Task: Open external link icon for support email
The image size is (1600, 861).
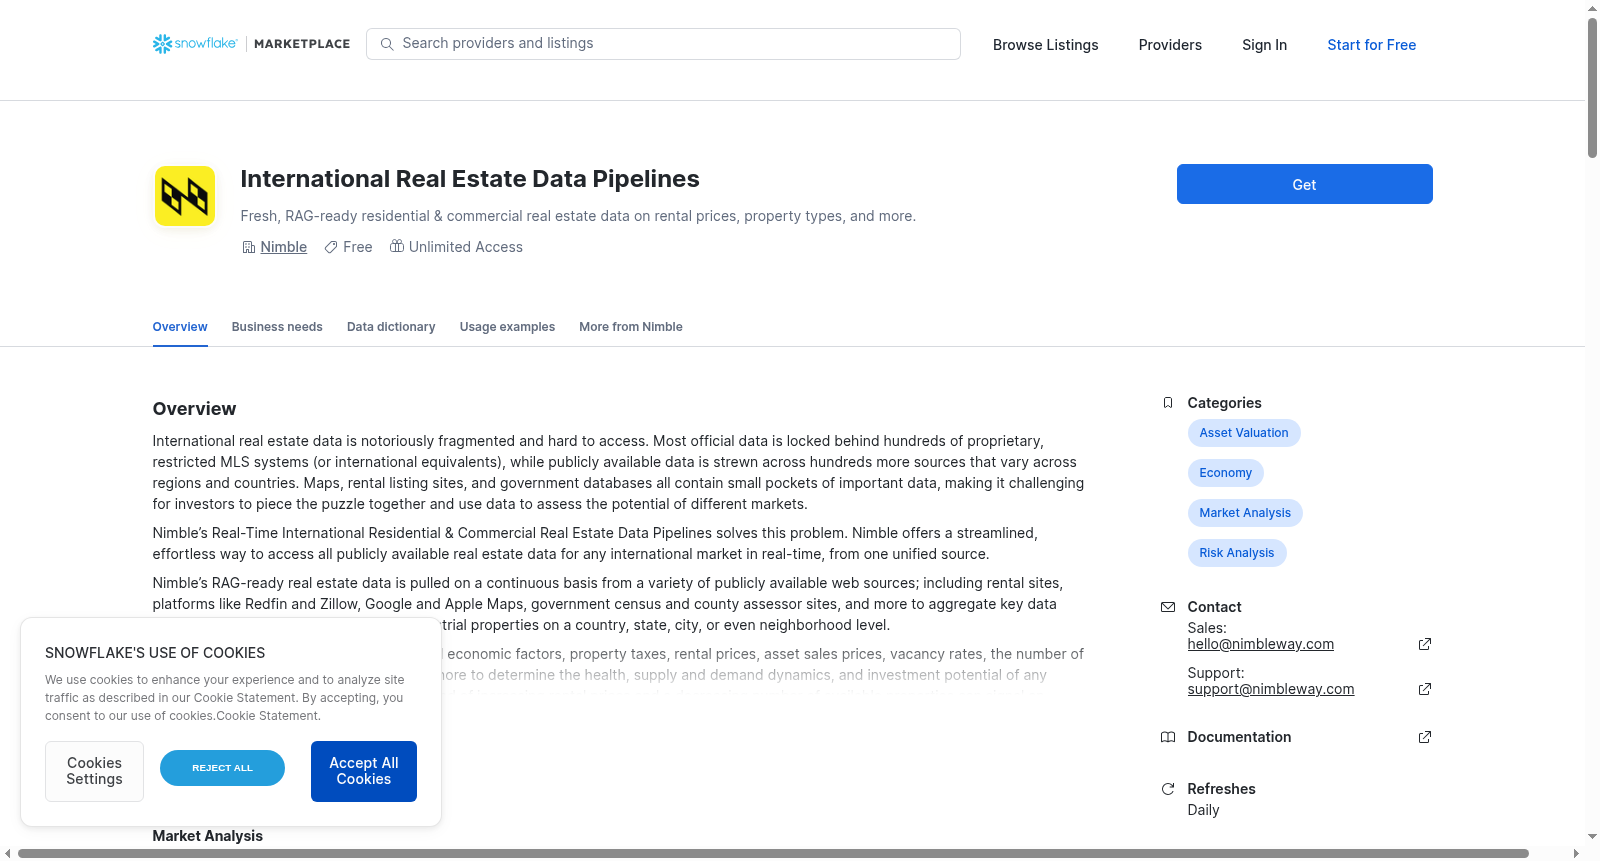Action: pyautogui.click(x=1425, y=689)
